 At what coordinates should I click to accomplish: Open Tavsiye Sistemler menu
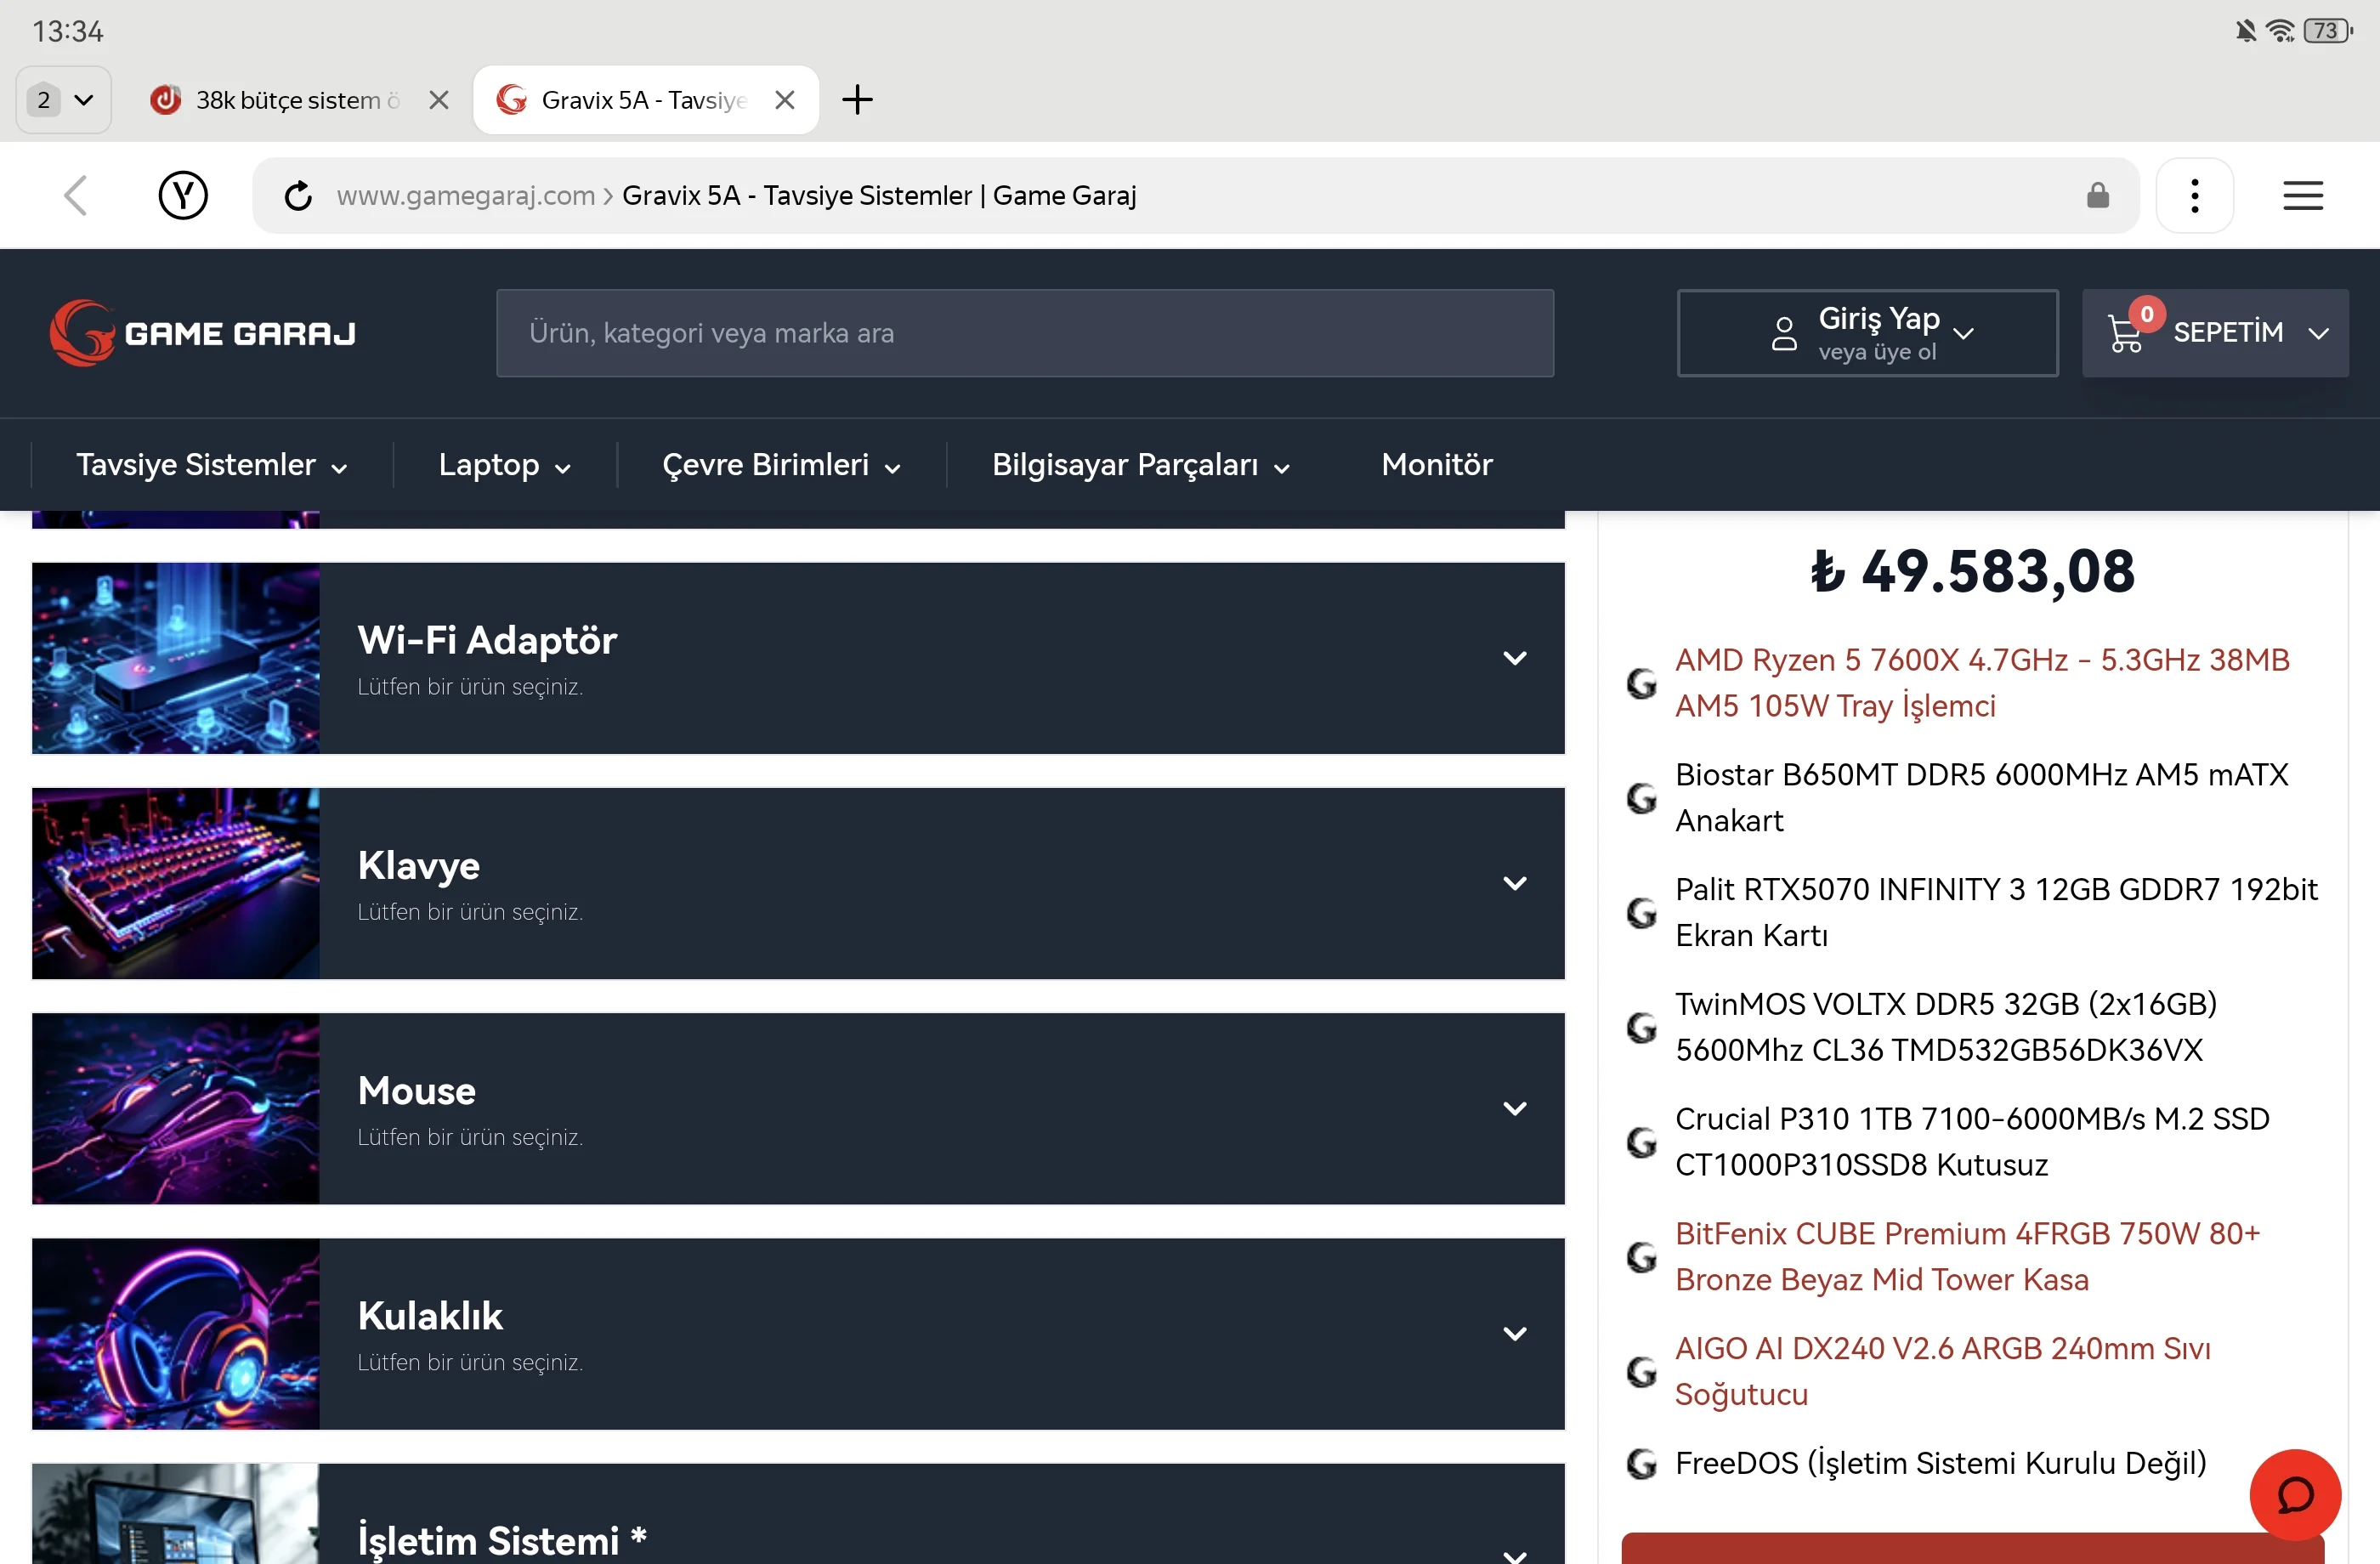(211, 465)
